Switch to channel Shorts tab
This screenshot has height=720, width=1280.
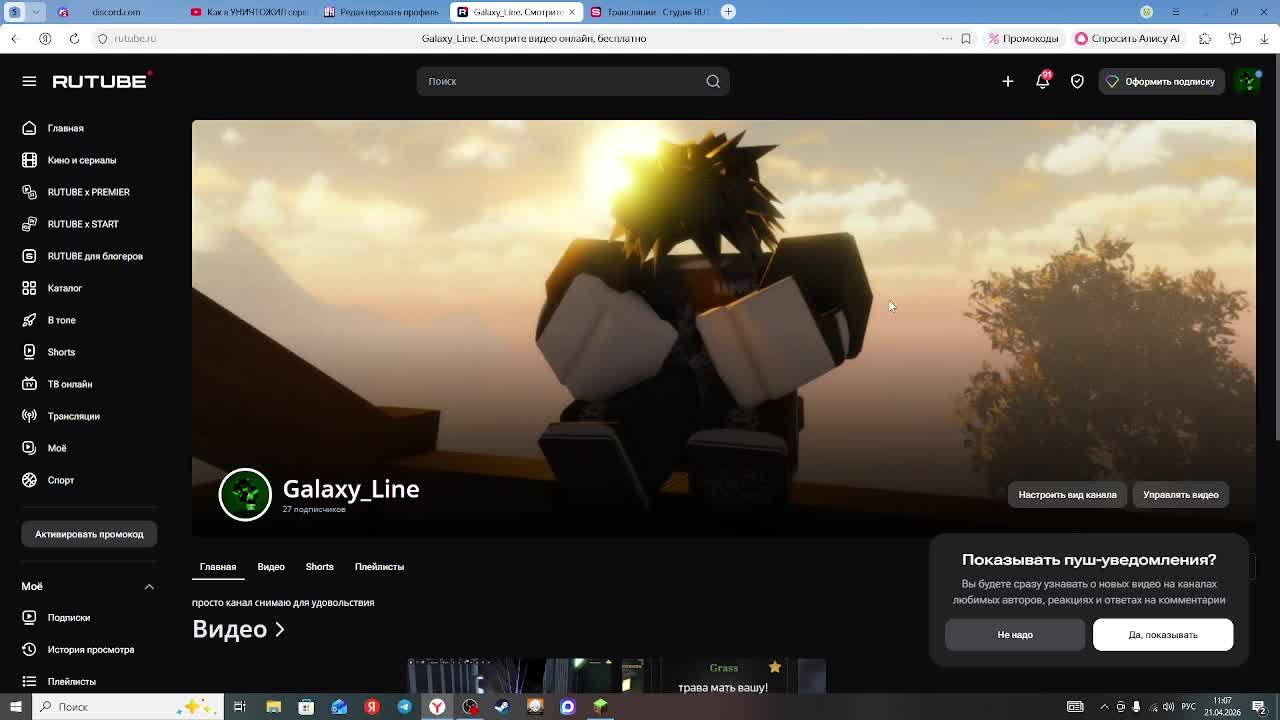point(319,567)
